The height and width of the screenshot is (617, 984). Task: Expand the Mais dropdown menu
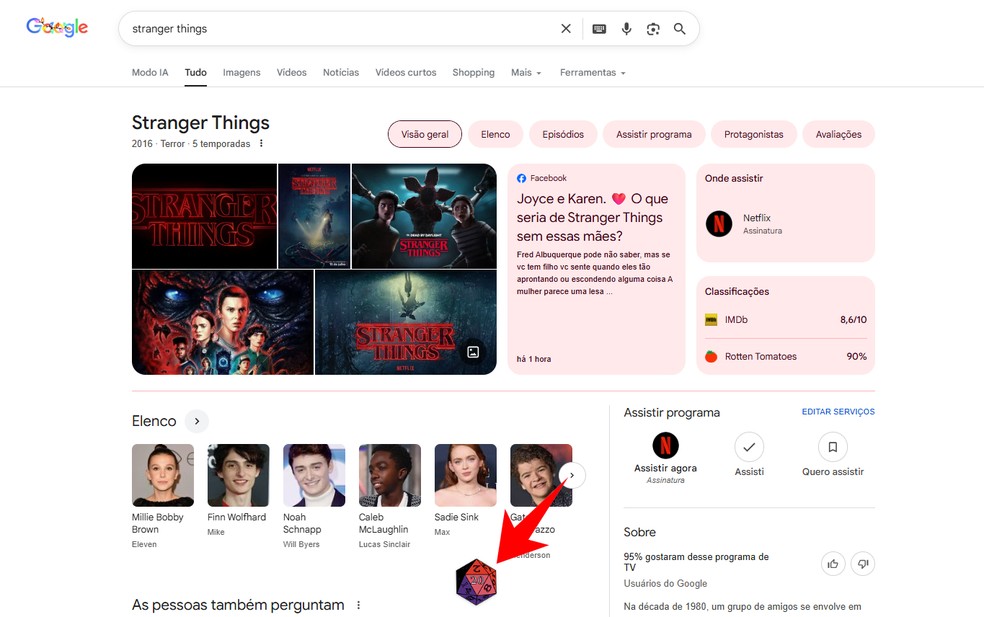point(526,72)
